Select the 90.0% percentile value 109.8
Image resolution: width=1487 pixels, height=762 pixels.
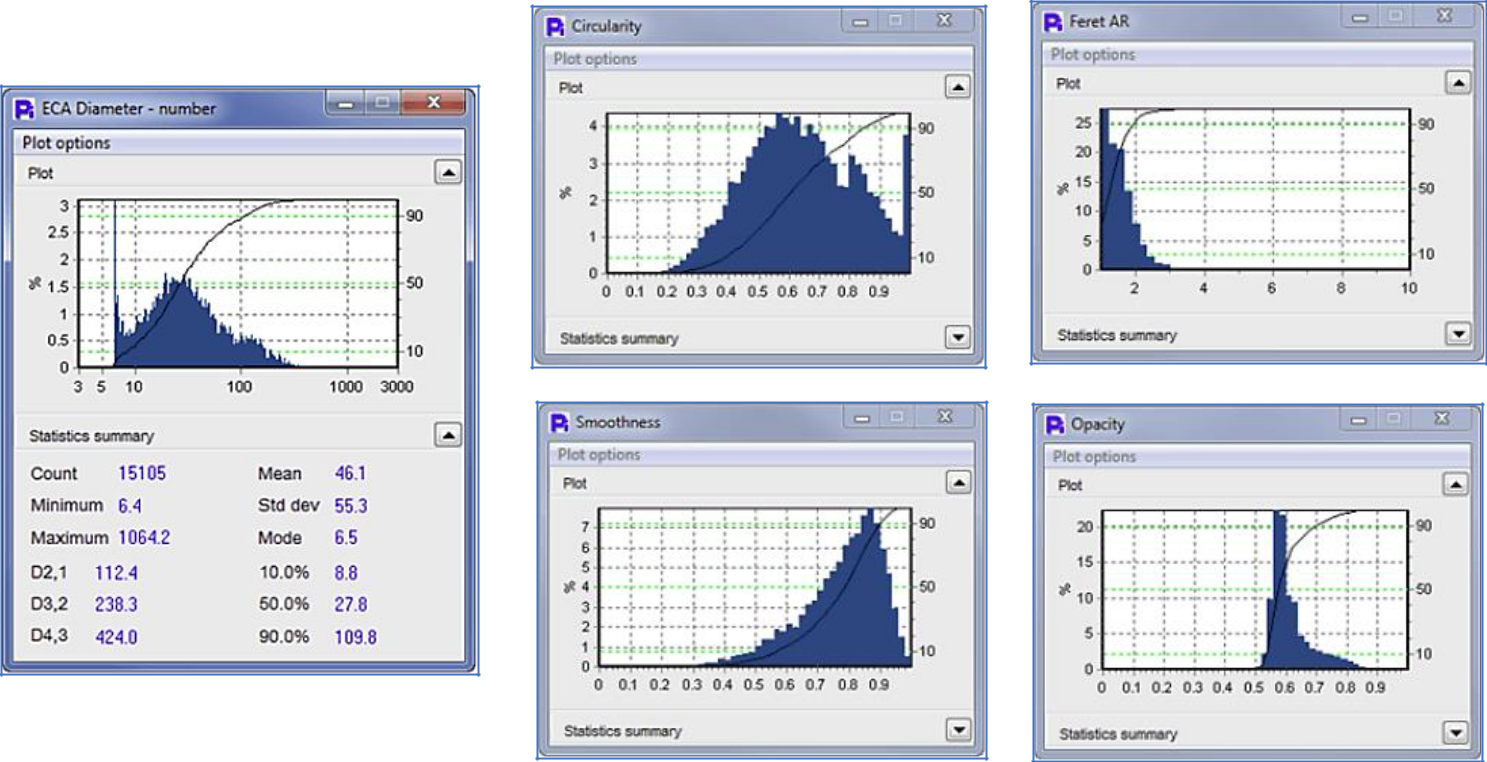pos(355,636)
